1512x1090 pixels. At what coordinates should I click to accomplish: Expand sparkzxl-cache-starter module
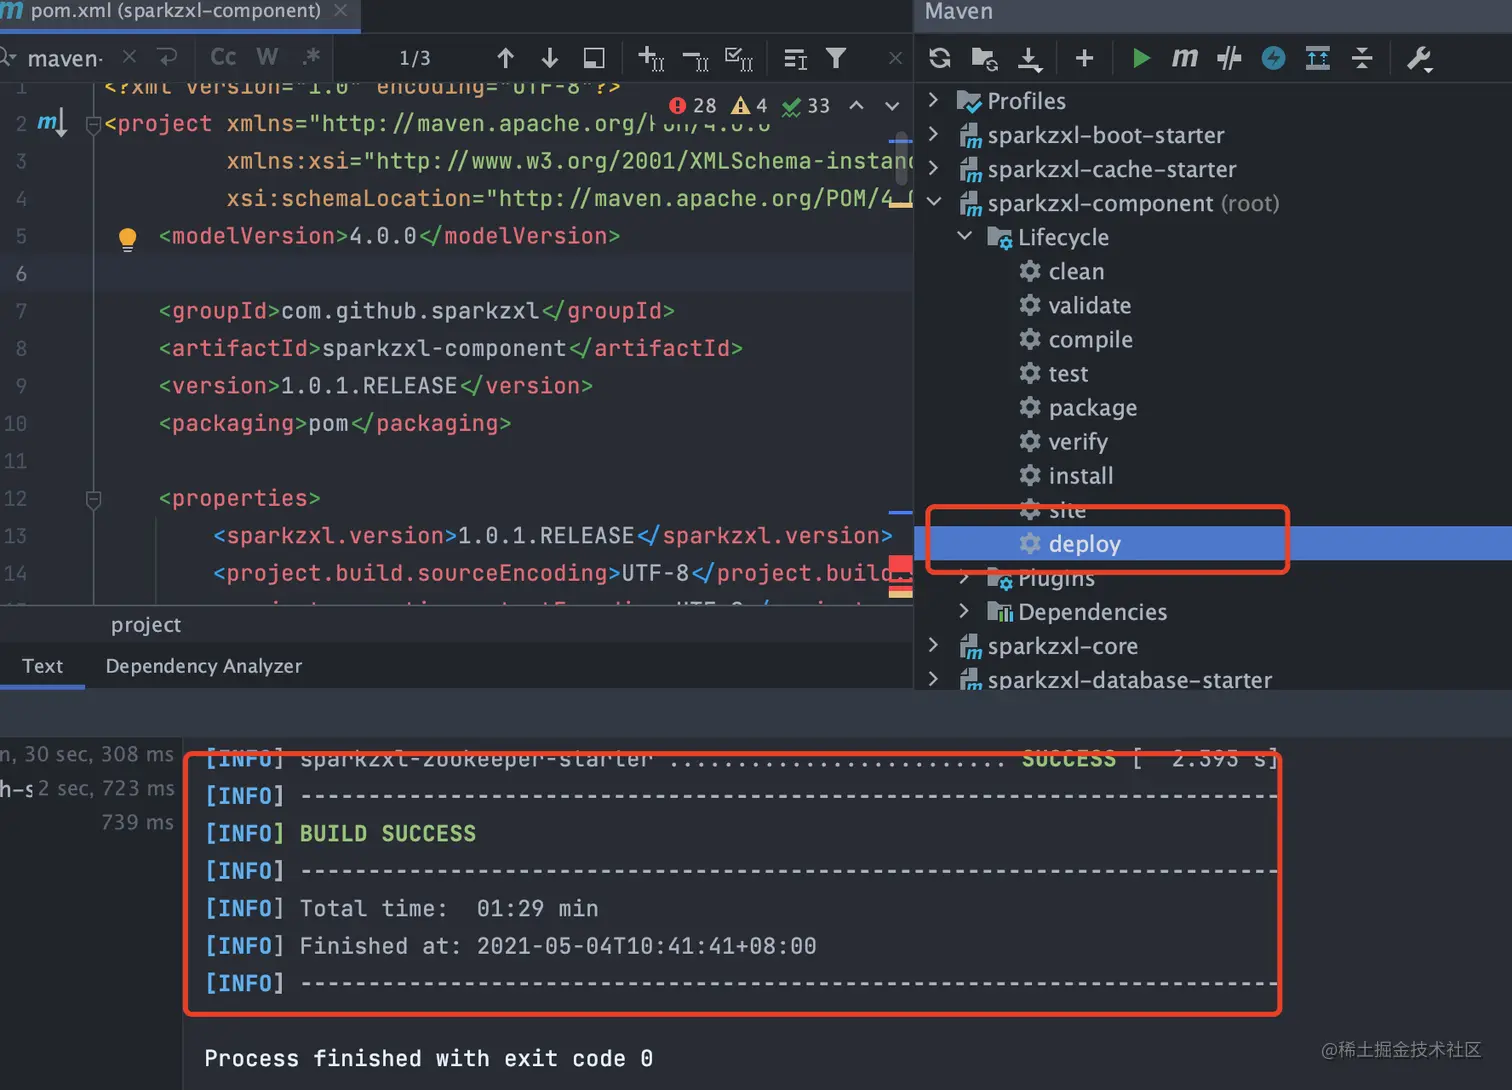pyautogui.click(x=933, y=168)
